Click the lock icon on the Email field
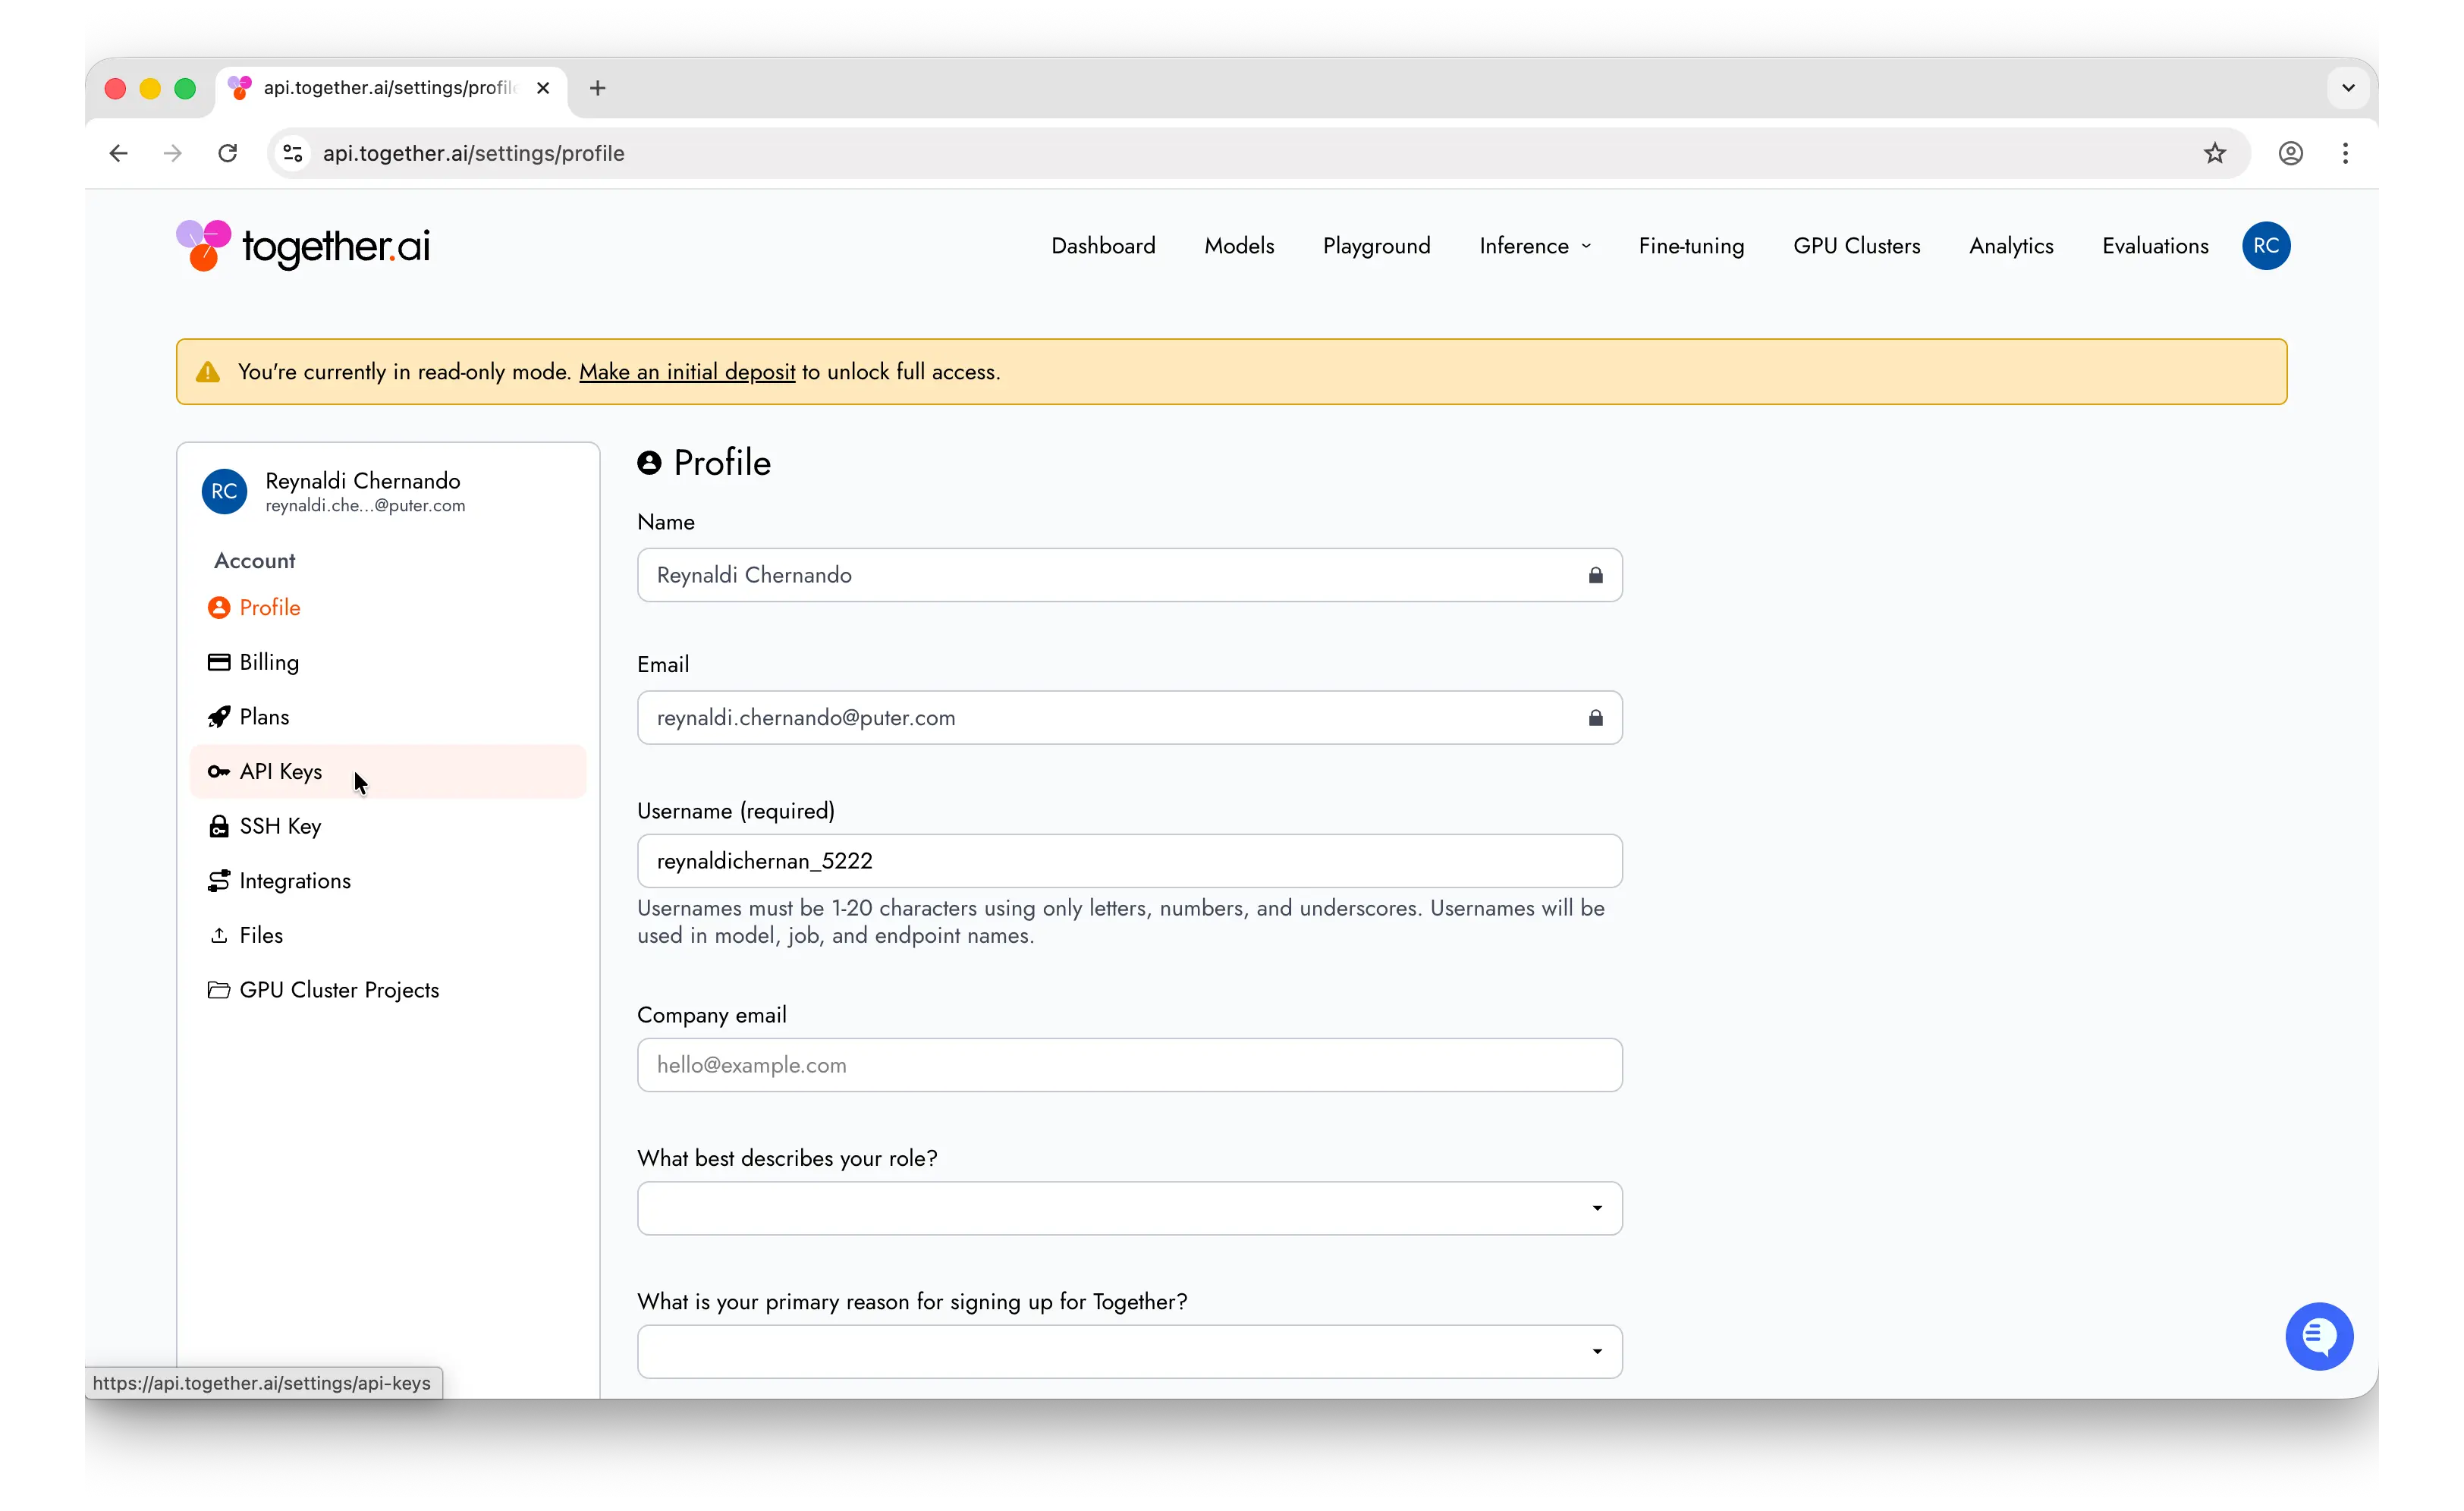 point(1596,717)
